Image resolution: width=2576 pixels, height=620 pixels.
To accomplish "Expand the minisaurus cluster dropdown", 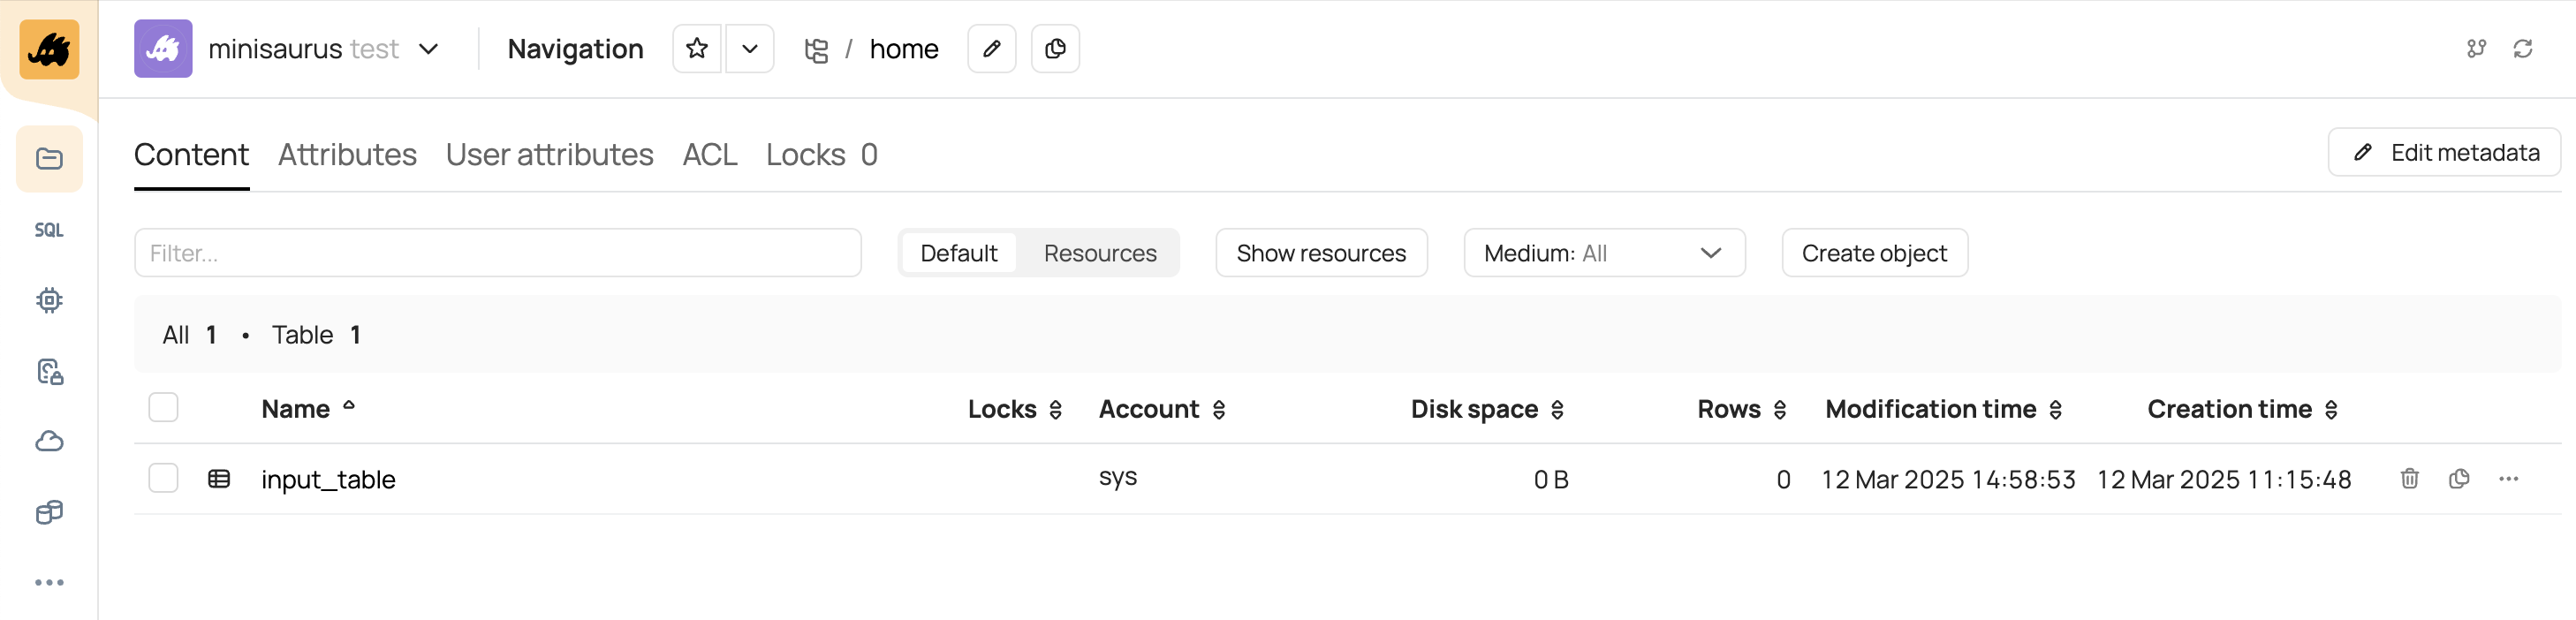I will [429, 49].
